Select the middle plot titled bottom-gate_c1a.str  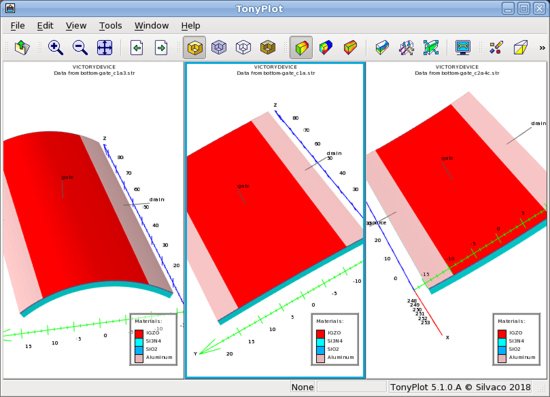[x=275, y=220]
